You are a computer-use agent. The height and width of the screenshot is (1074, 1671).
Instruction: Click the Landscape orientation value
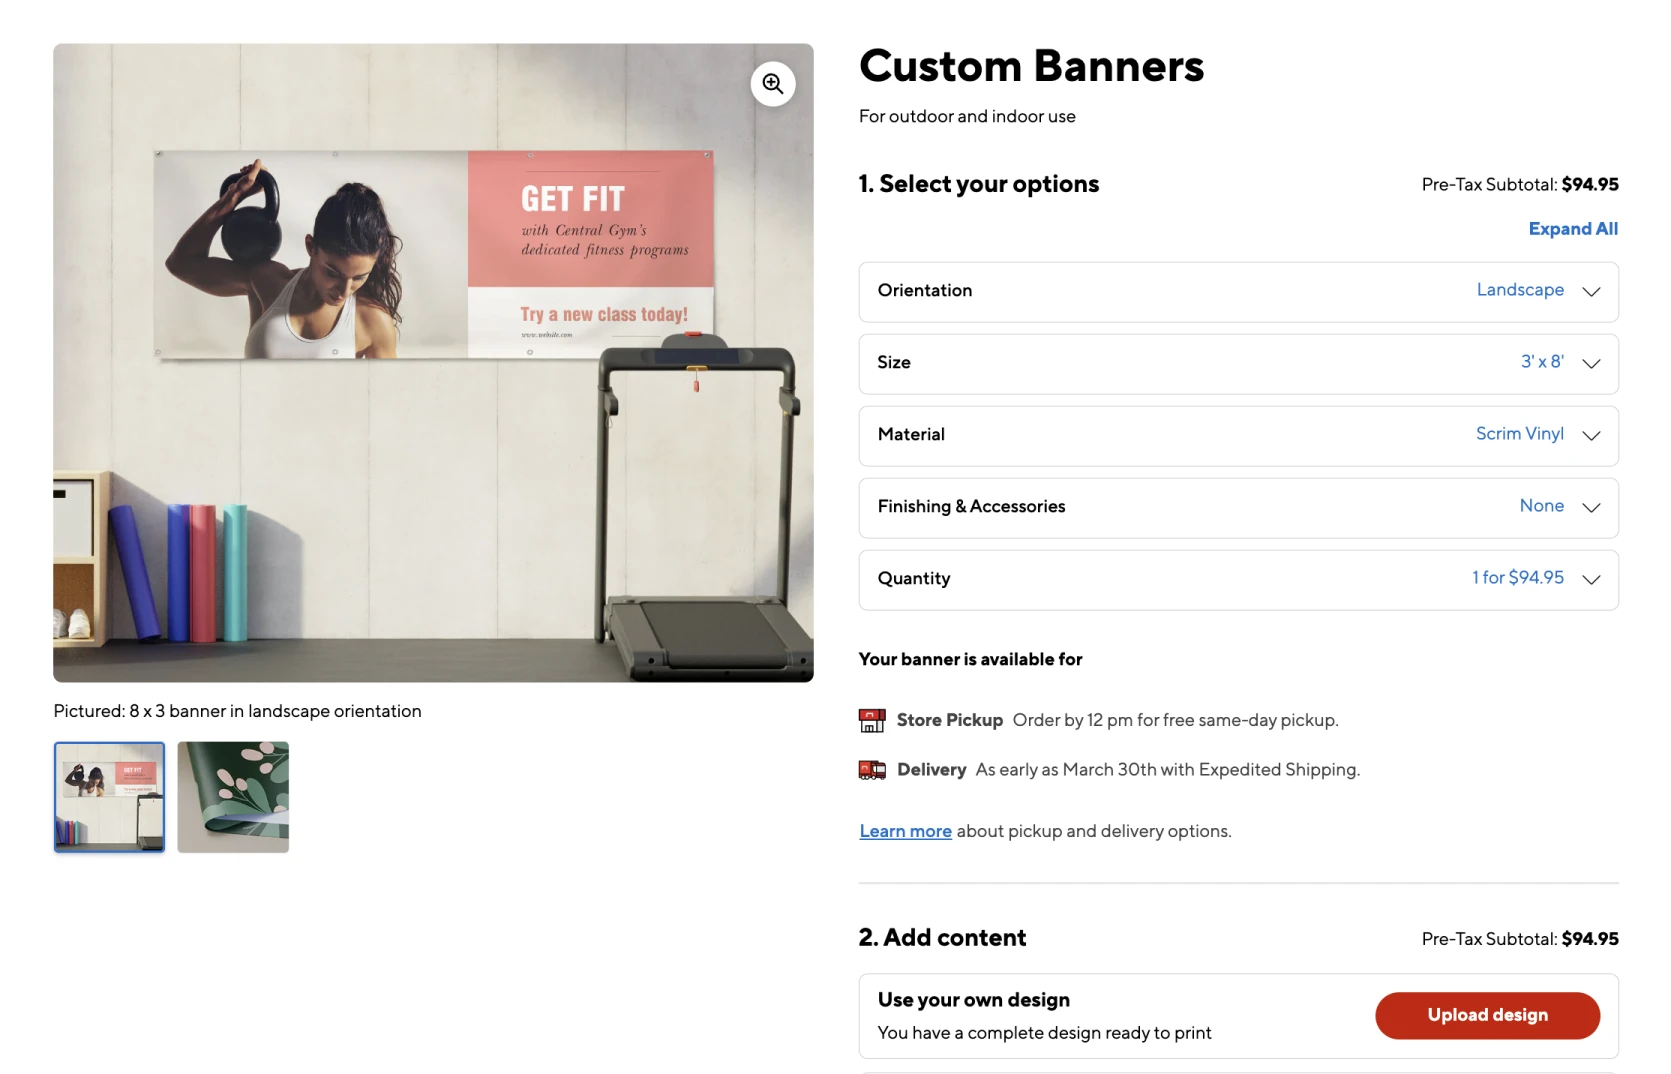click(x=1519, y=290)
